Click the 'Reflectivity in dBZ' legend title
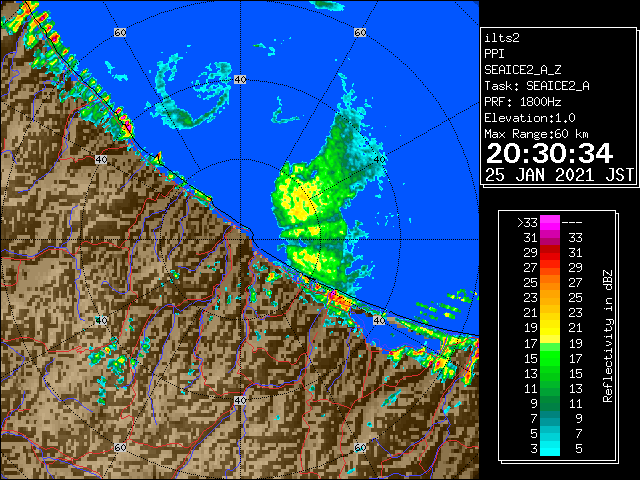640x480 pixels. pos(608,336)
